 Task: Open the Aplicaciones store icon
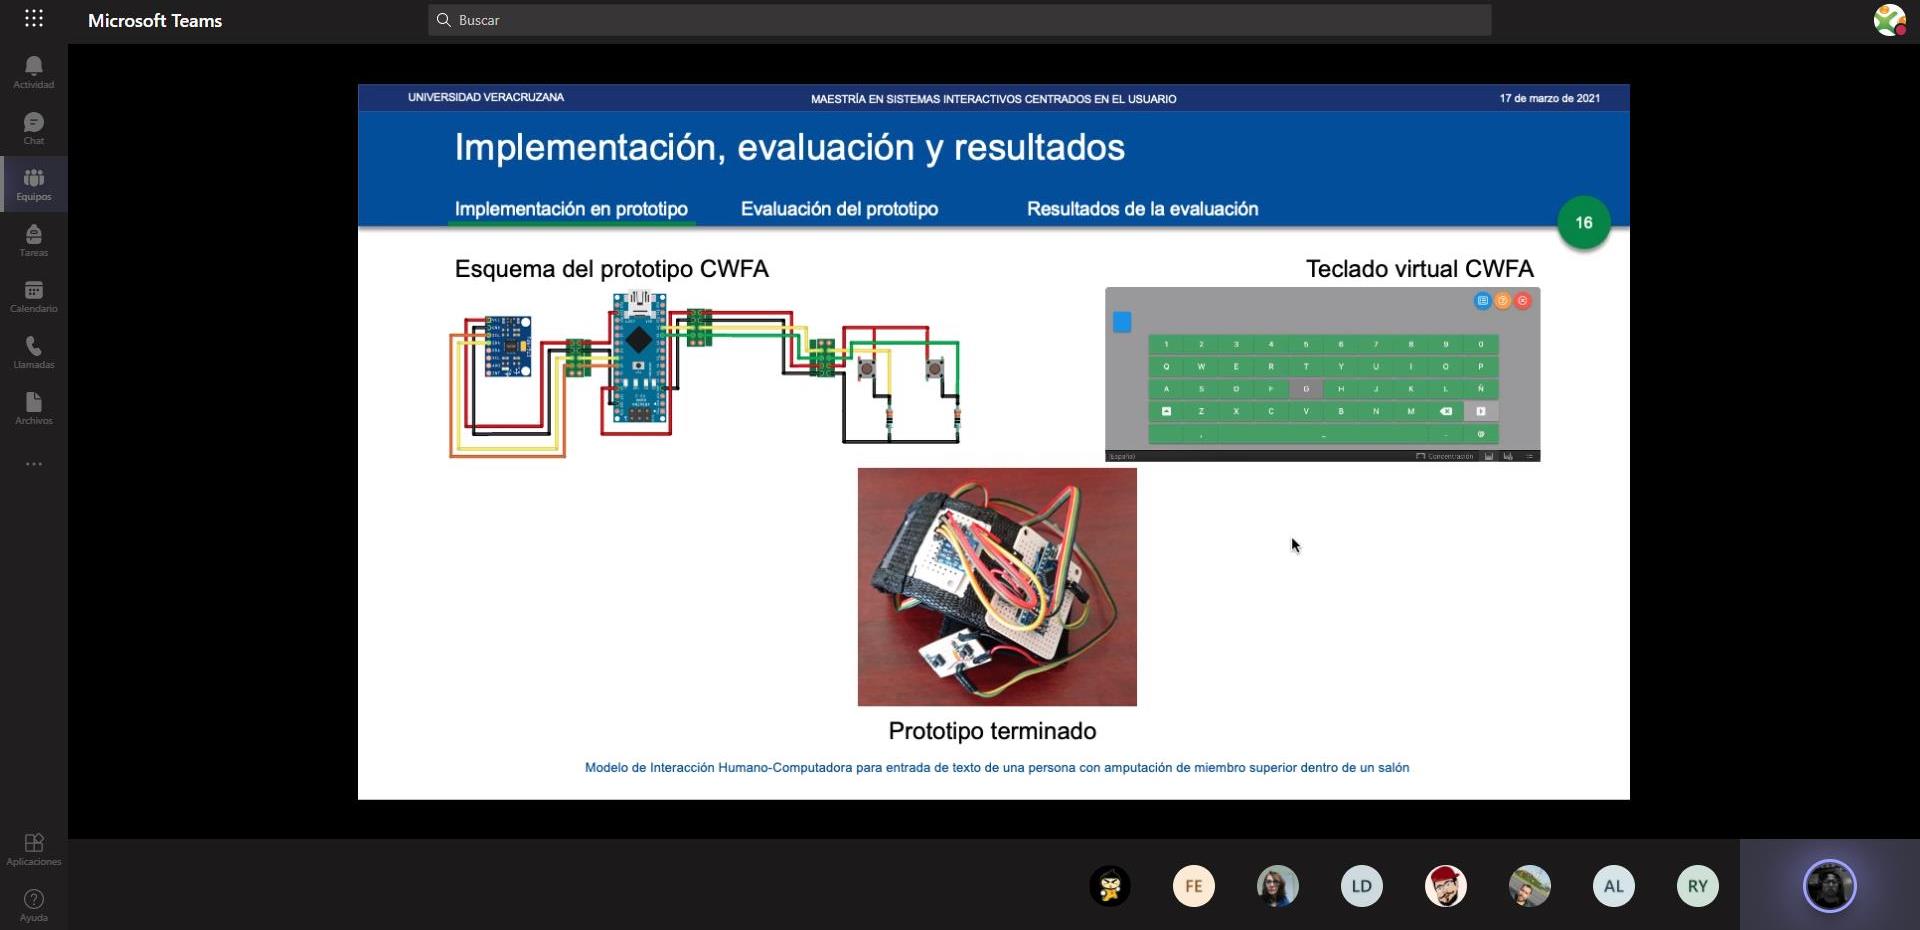(x=33, y=849)
